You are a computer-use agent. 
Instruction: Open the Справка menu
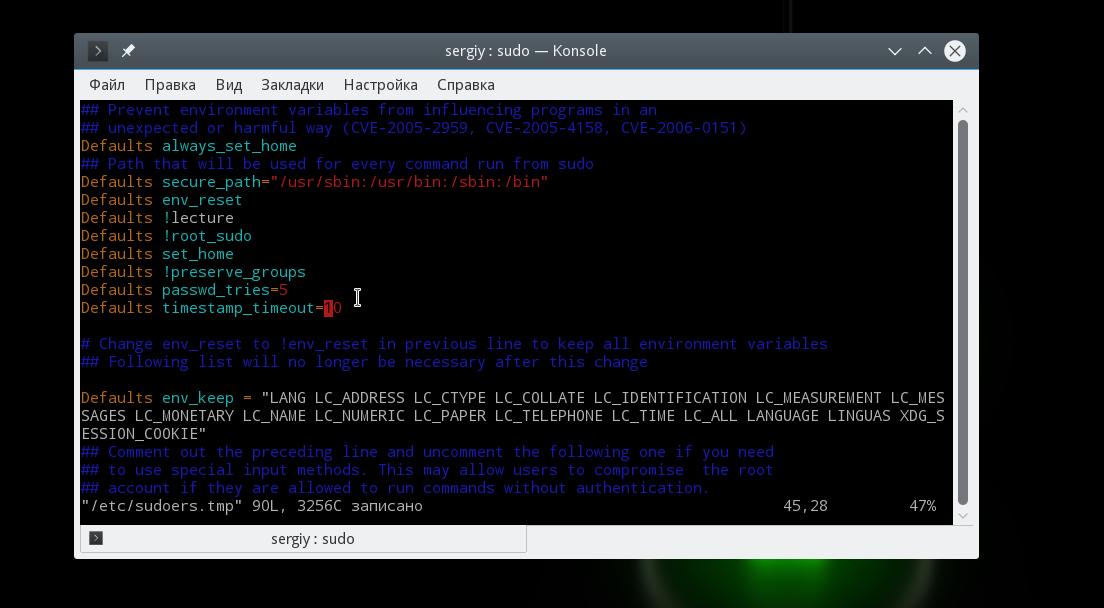(465, 85)
